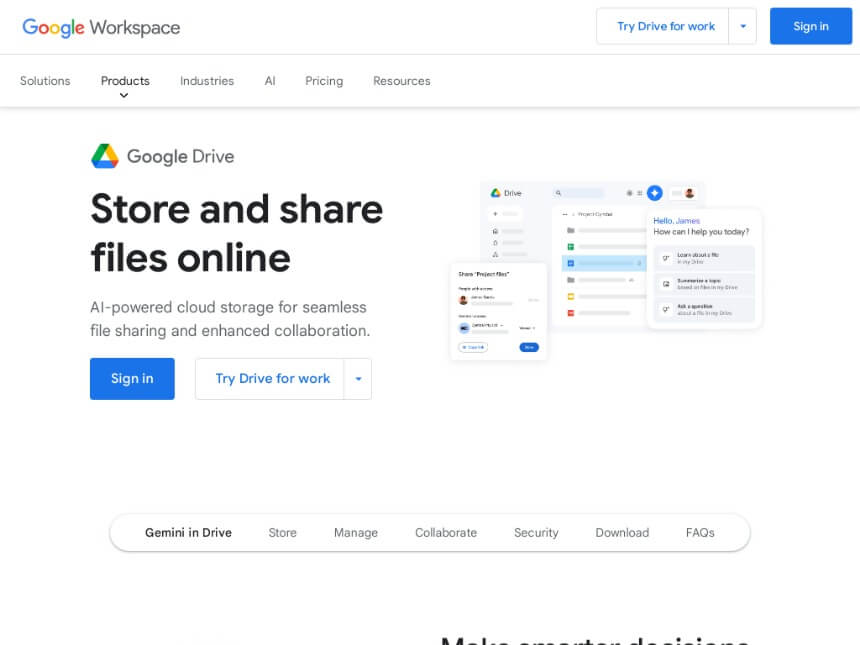Expand the Products menu chevron
Viewport: 860px width, 645px height.
point(124,96)
